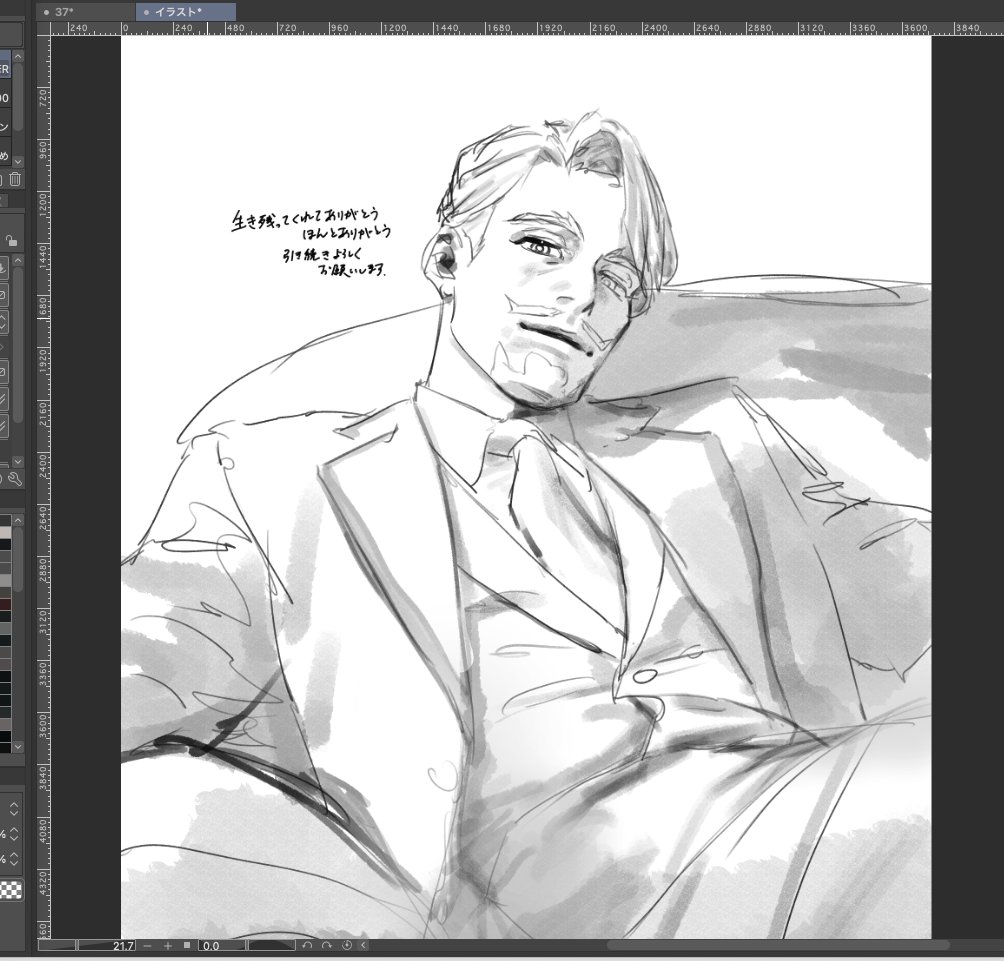Click the zoom out minus button

coord(148,946)
